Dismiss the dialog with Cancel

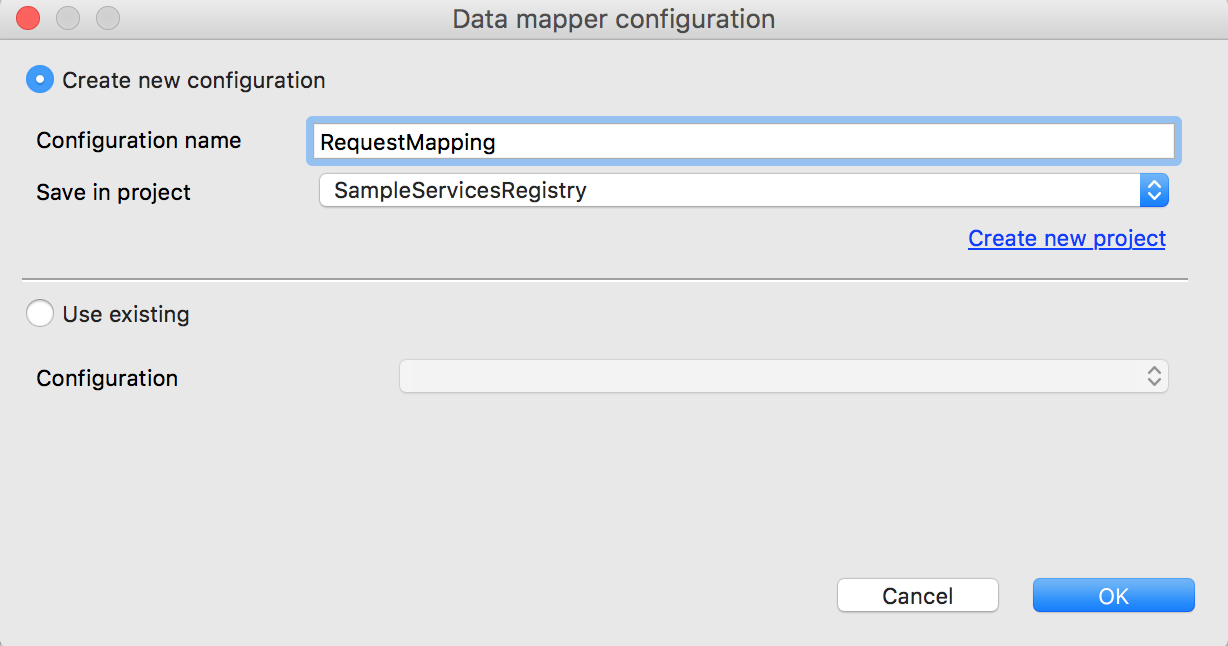(916, 595)
